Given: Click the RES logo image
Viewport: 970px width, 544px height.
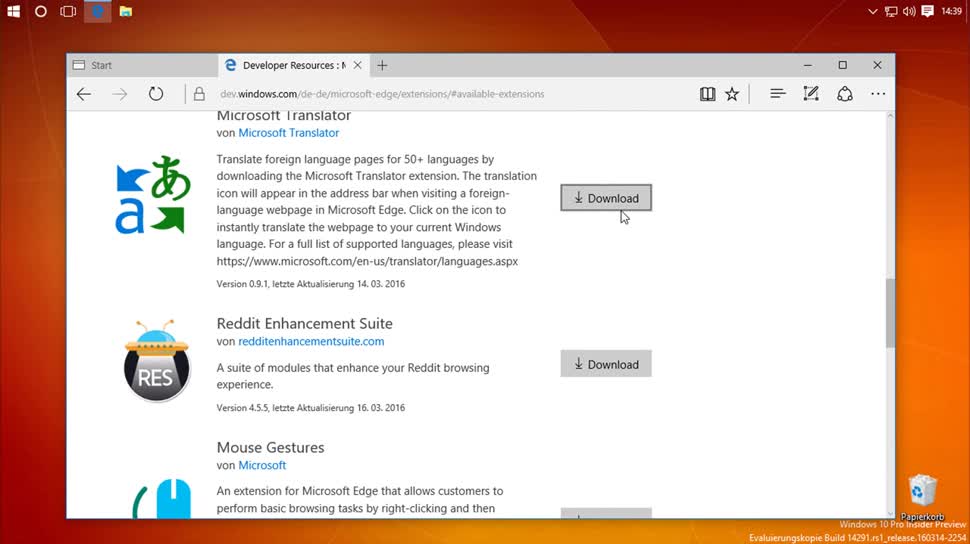Looking at the screenshot, I should click(156, 361).
